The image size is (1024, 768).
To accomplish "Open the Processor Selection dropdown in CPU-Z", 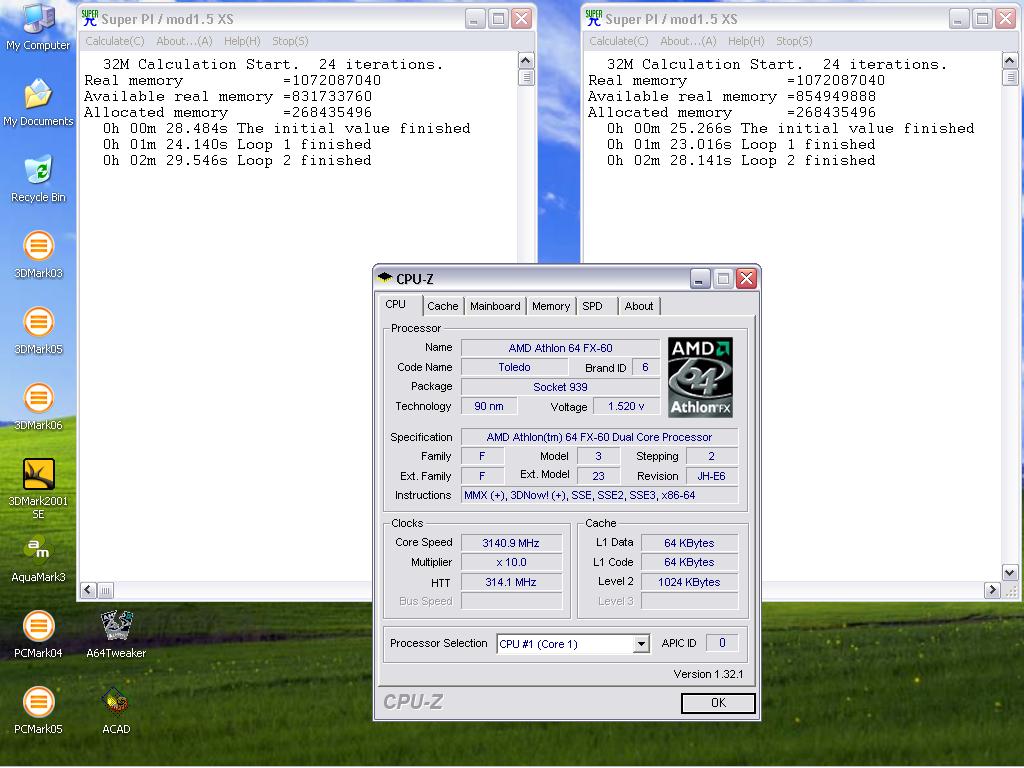I will pos(641,644).
